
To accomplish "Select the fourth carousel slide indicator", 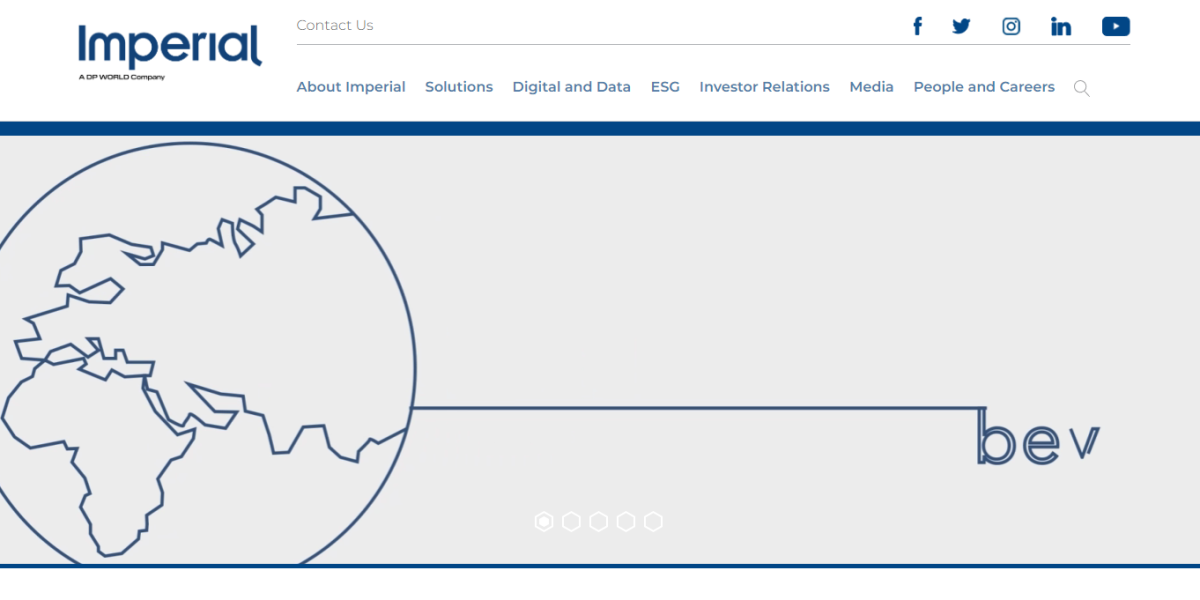I will [x=626, y=521].
